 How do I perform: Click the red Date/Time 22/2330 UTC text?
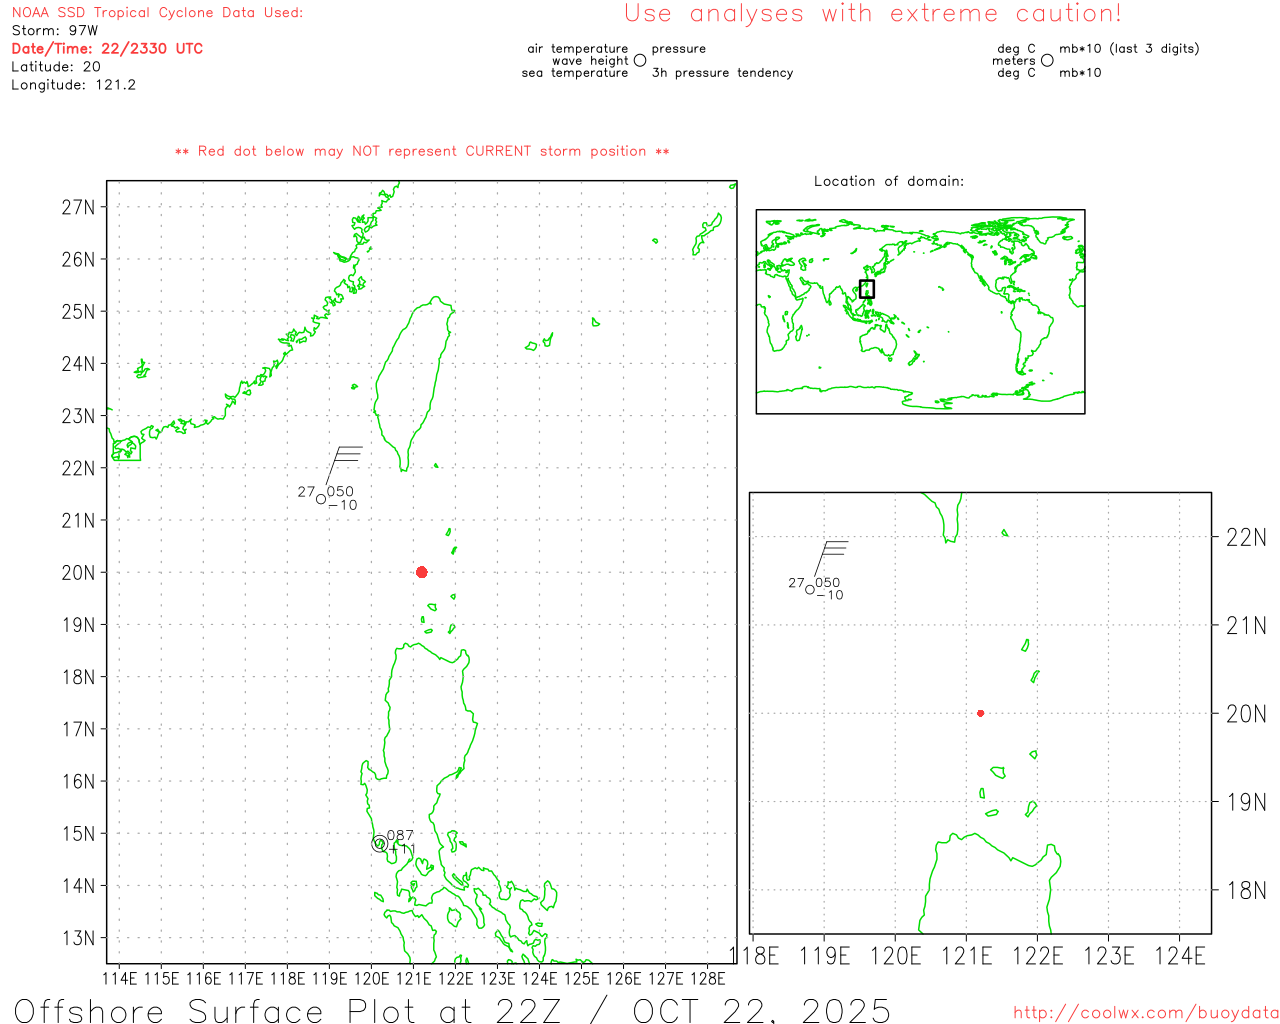pyautogui.click(x=107, y=48)
